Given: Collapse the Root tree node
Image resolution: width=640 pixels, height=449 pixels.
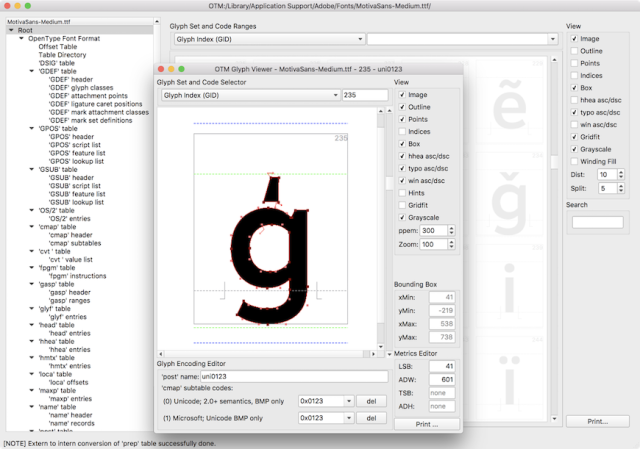Looking at the screenshot, I should [x=10, y=31].
